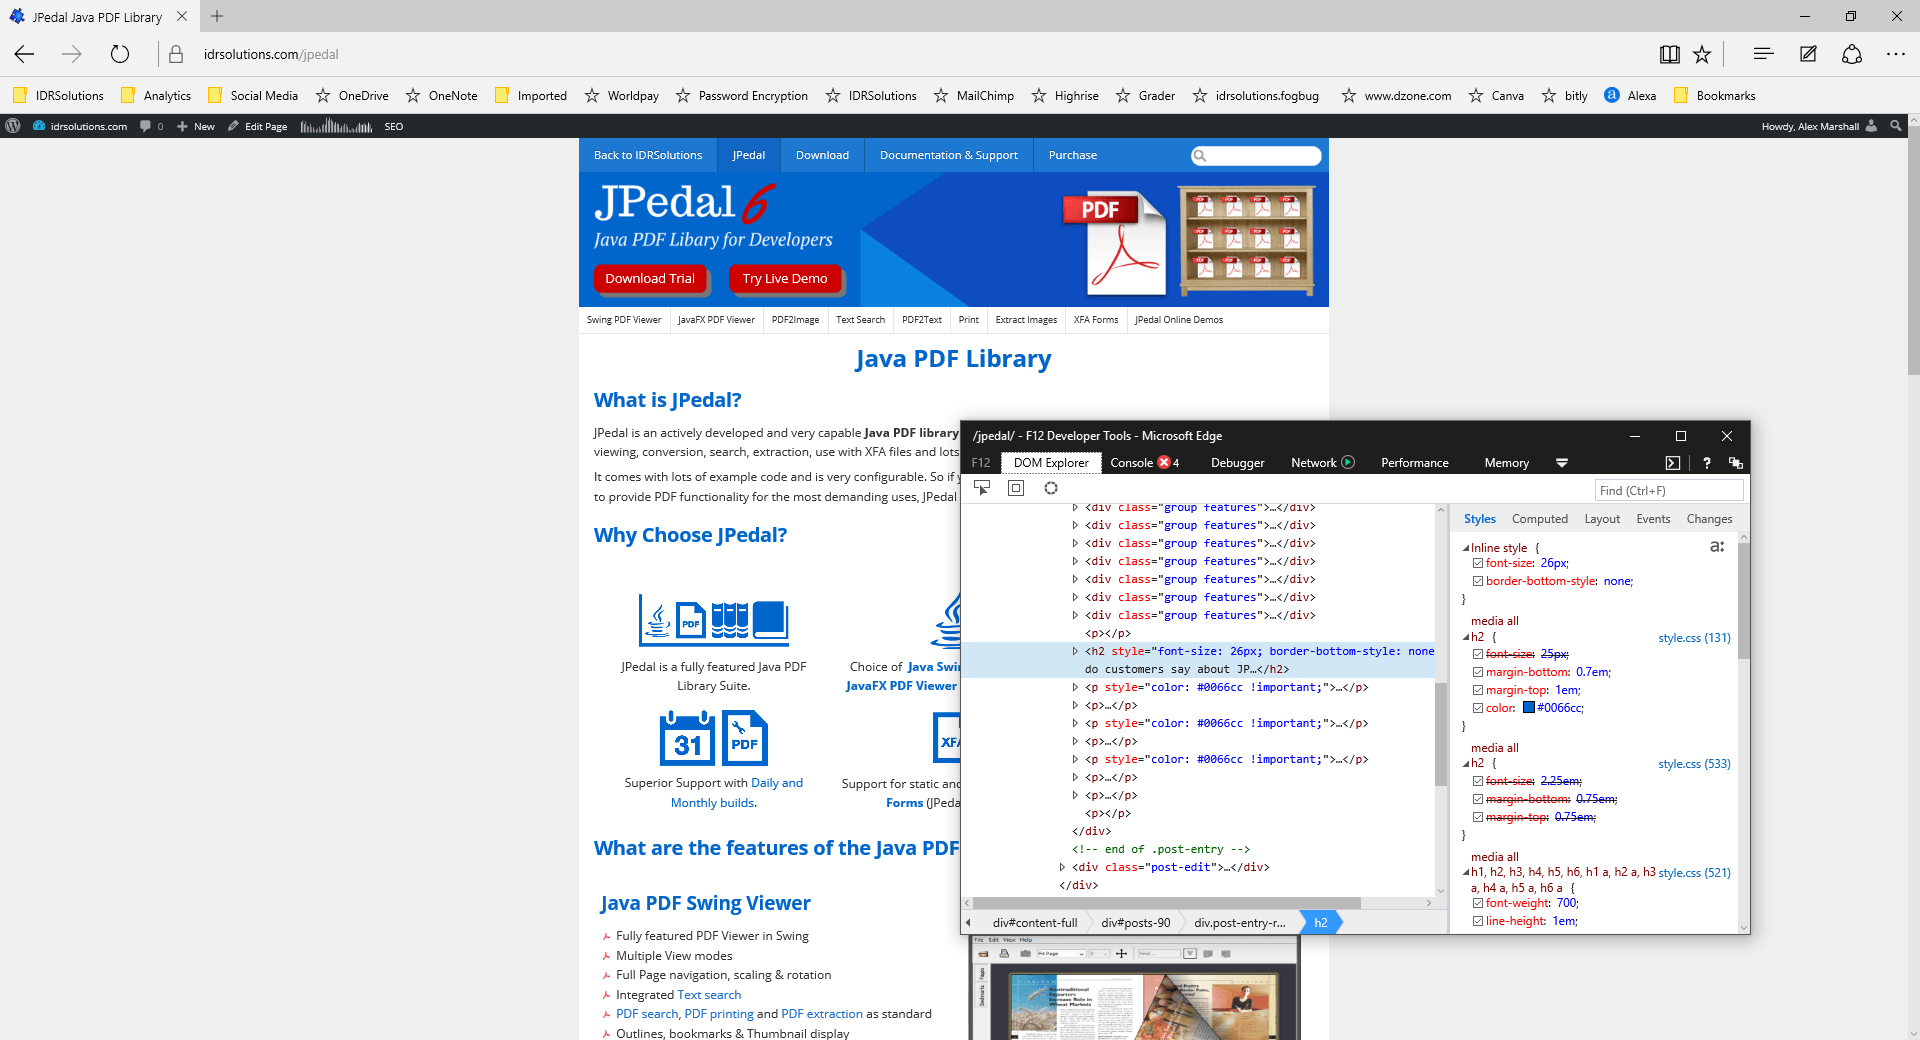Click the Find (Ctrl+F) search field
The image size is (1920, 1040).
point(1667,490)
